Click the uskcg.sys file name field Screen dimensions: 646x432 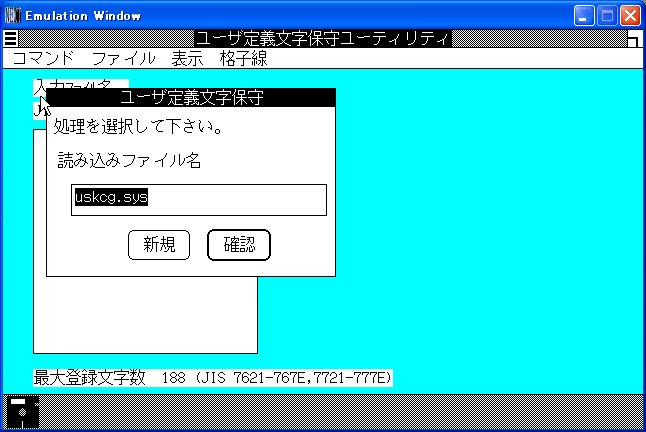pos(198,199)
